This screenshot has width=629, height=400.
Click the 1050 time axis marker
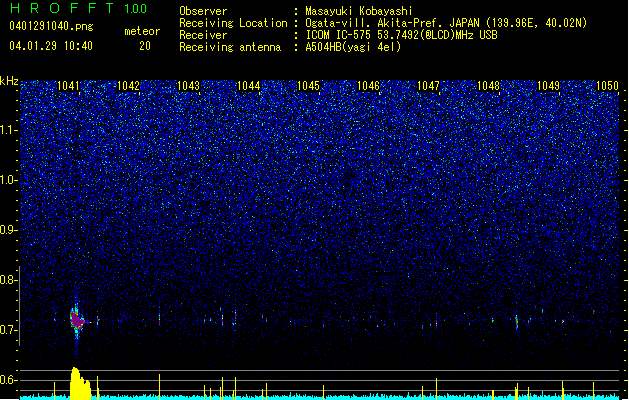607,86
